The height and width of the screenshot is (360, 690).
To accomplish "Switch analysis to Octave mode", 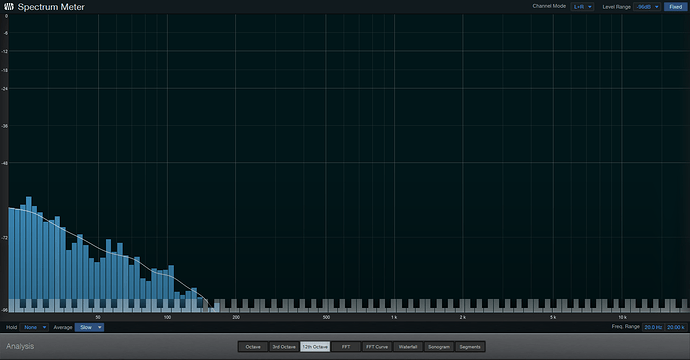I will (x=253, y=347).
